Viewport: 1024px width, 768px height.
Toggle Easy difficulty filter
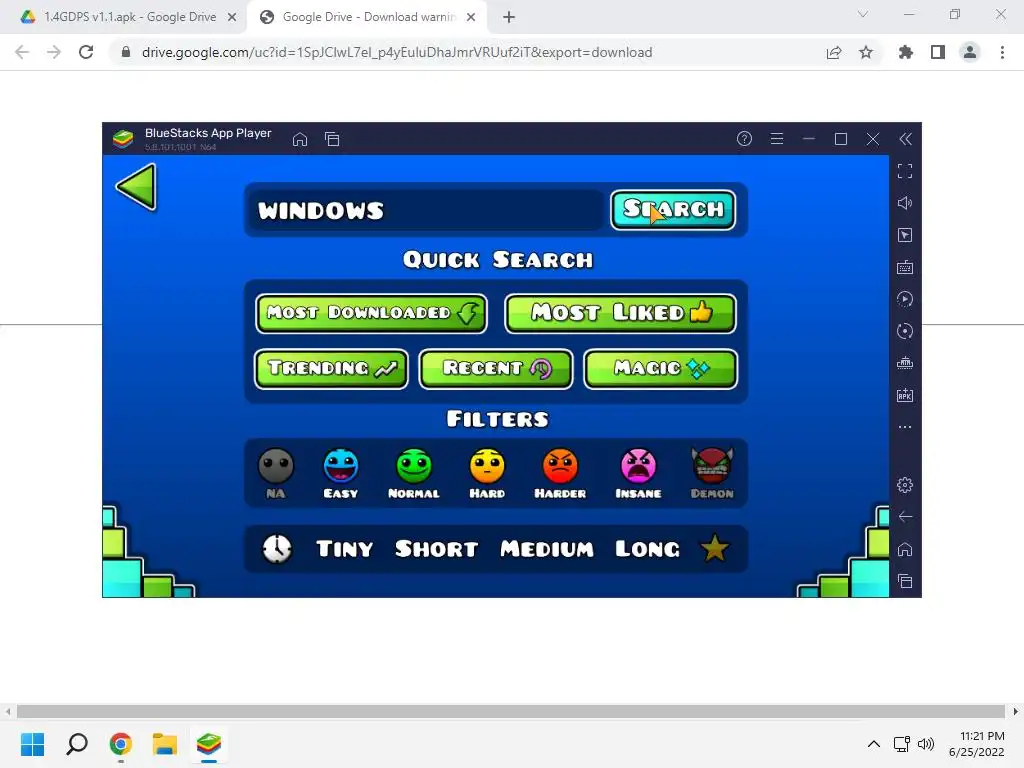pyautogui.click(x=341, y=473)
